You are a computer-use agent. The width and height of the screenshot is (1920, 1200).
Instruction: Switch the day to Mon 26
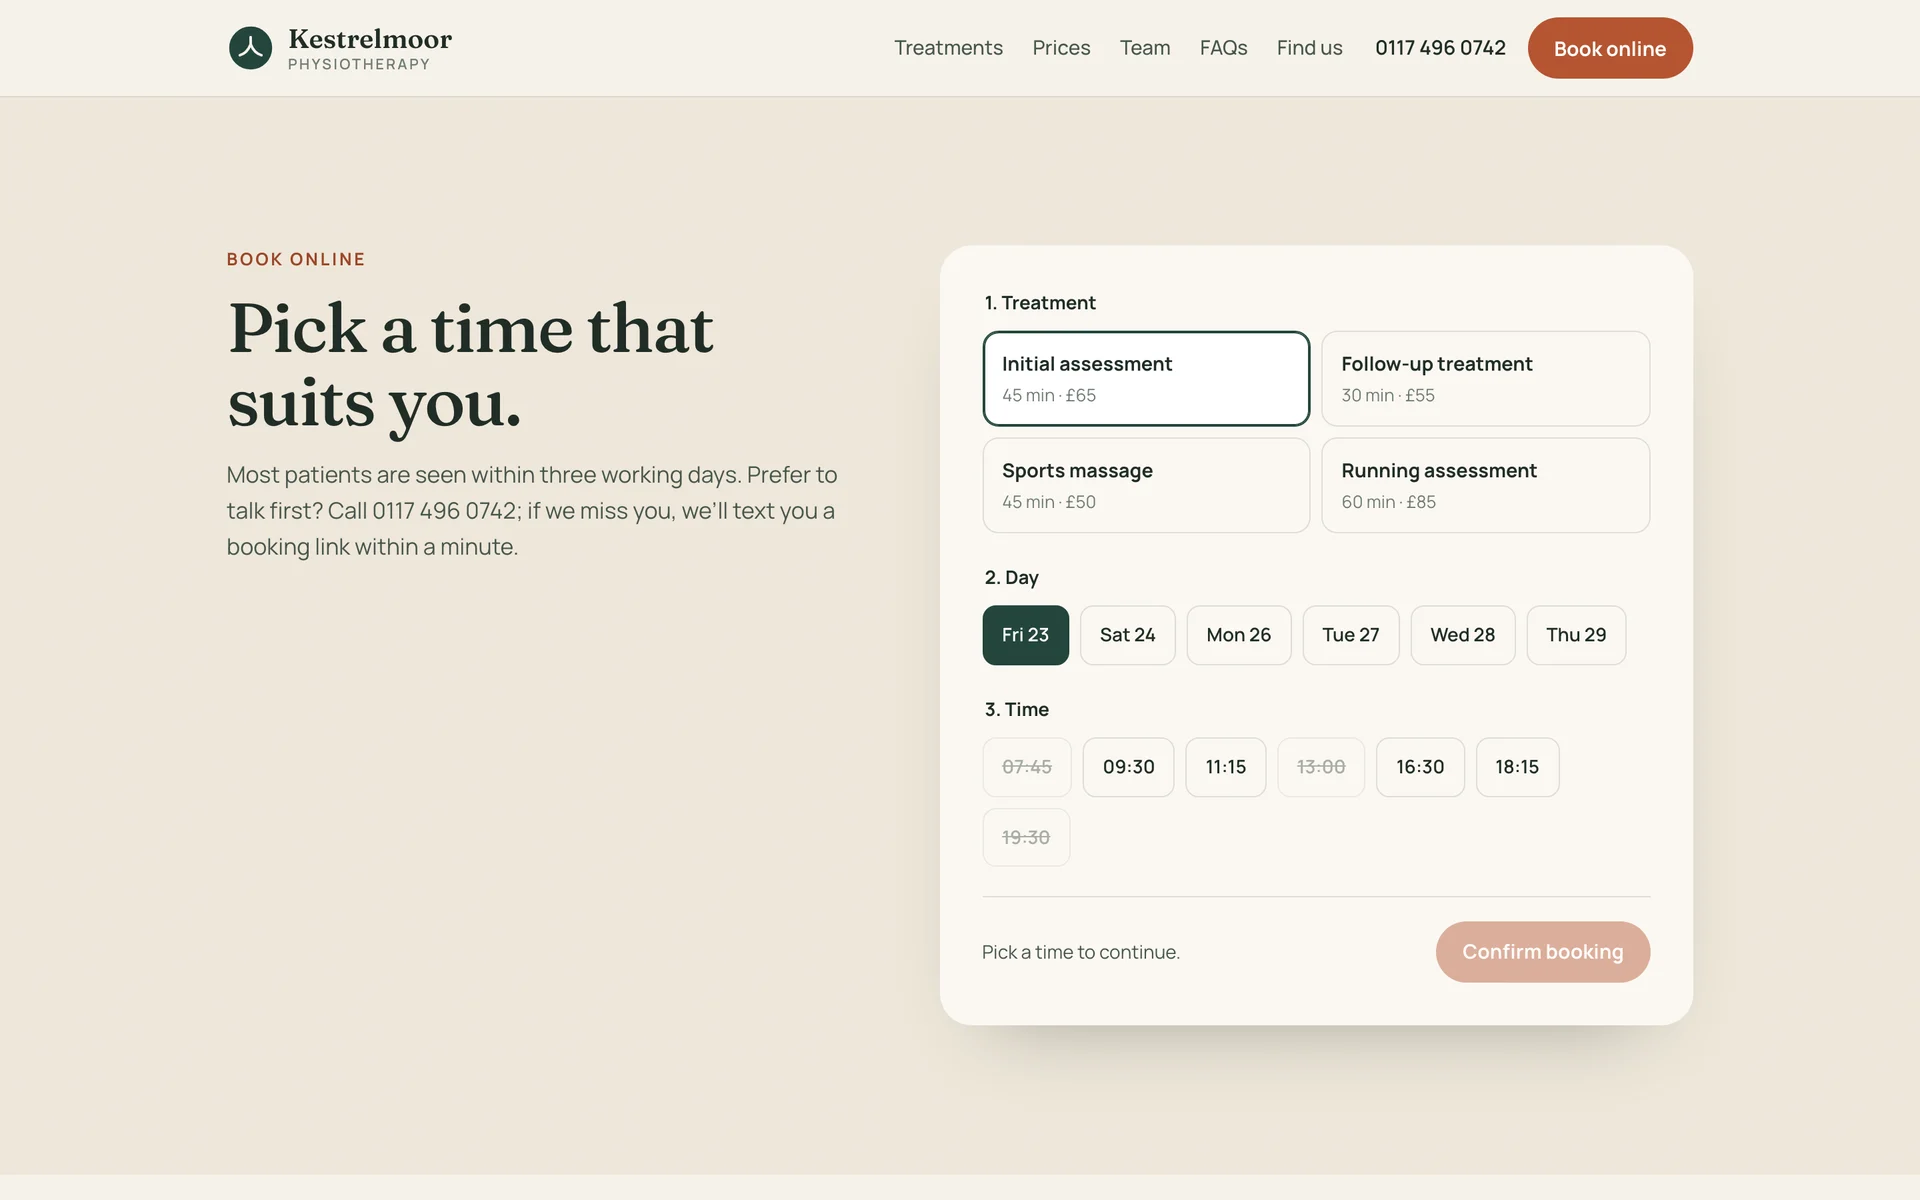[1238, 635]
